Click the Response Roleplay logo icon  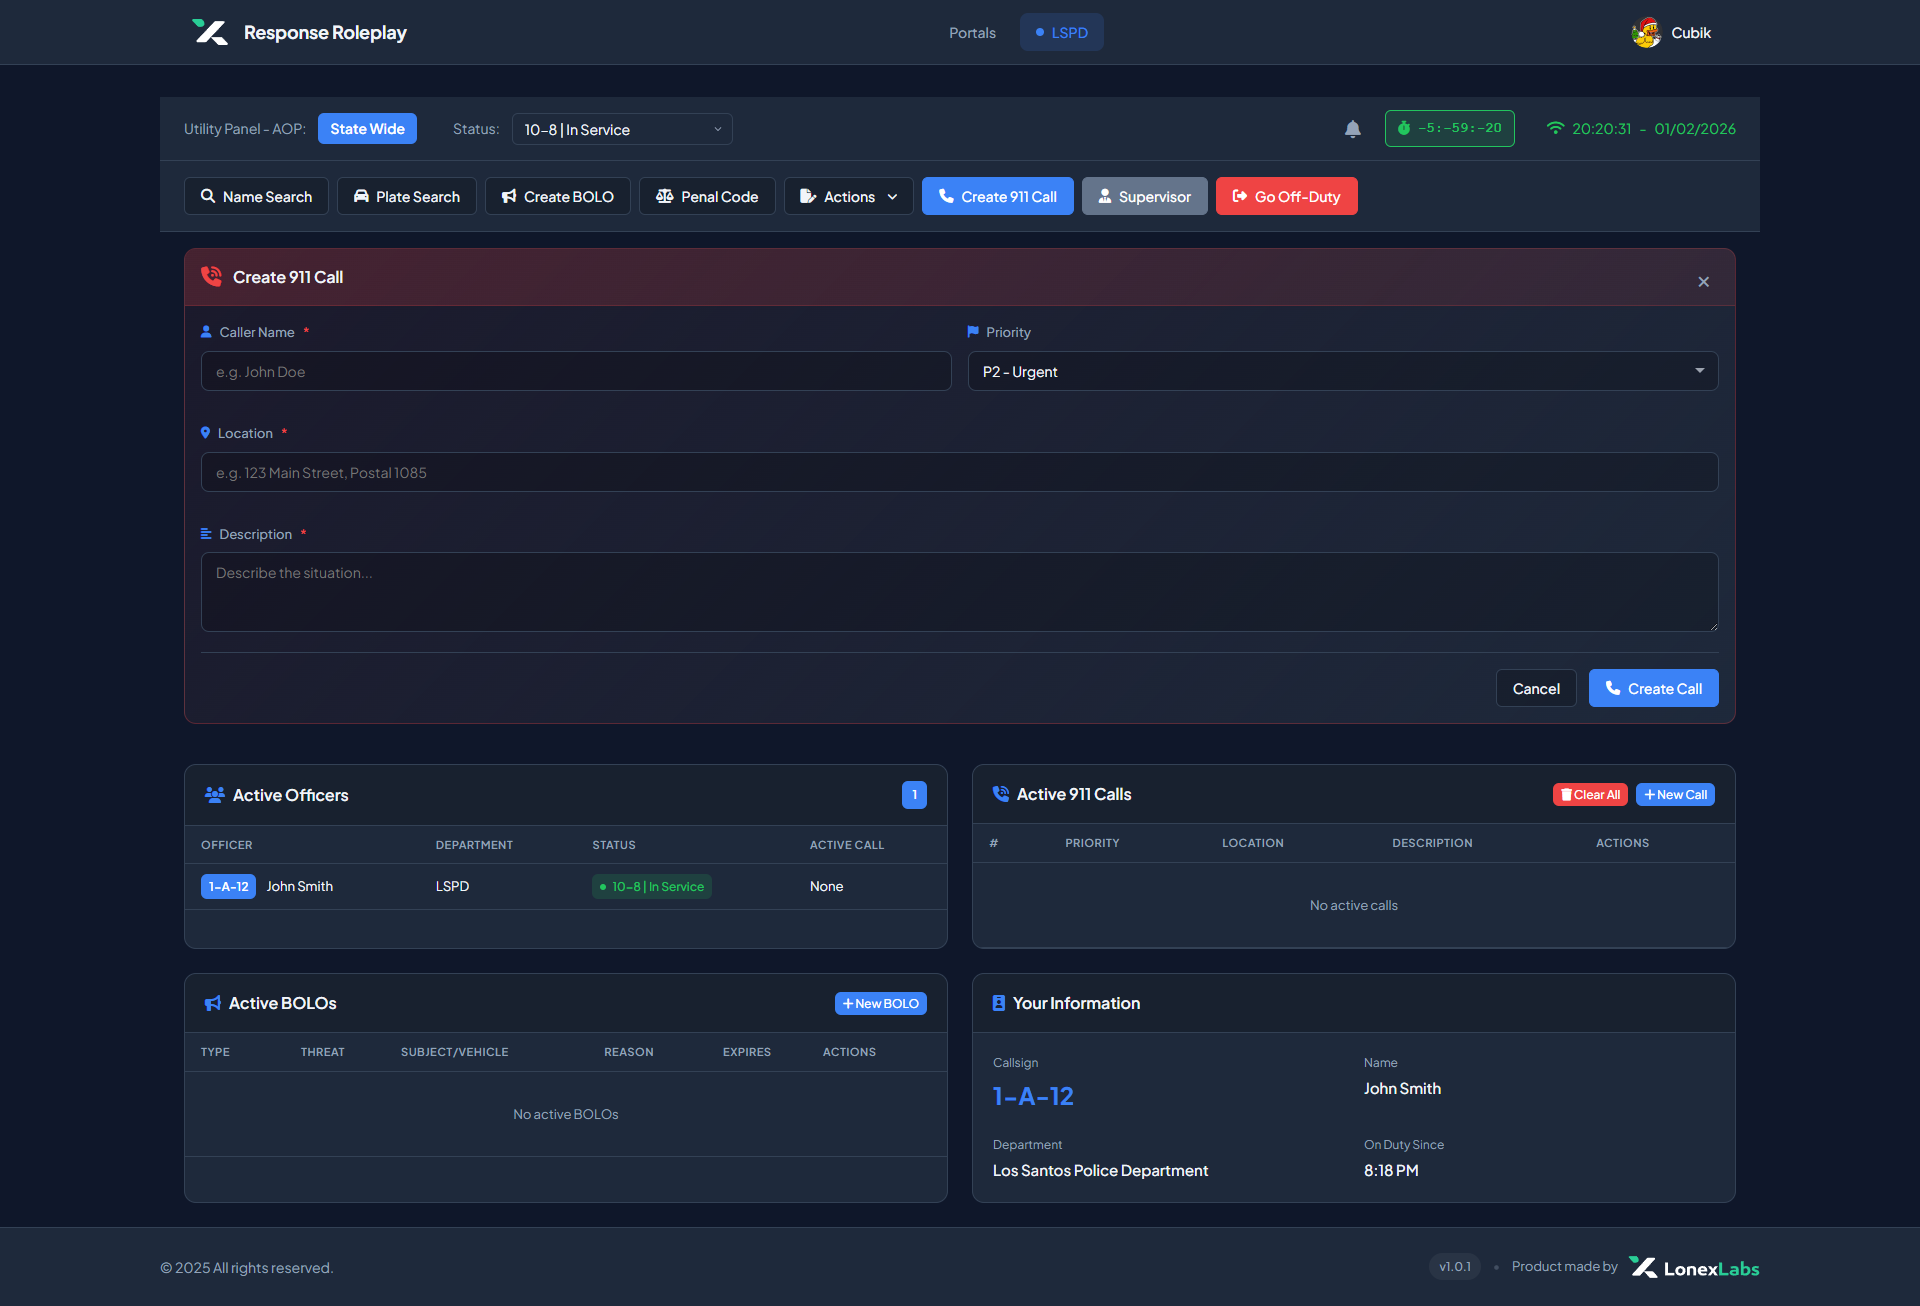210,32
